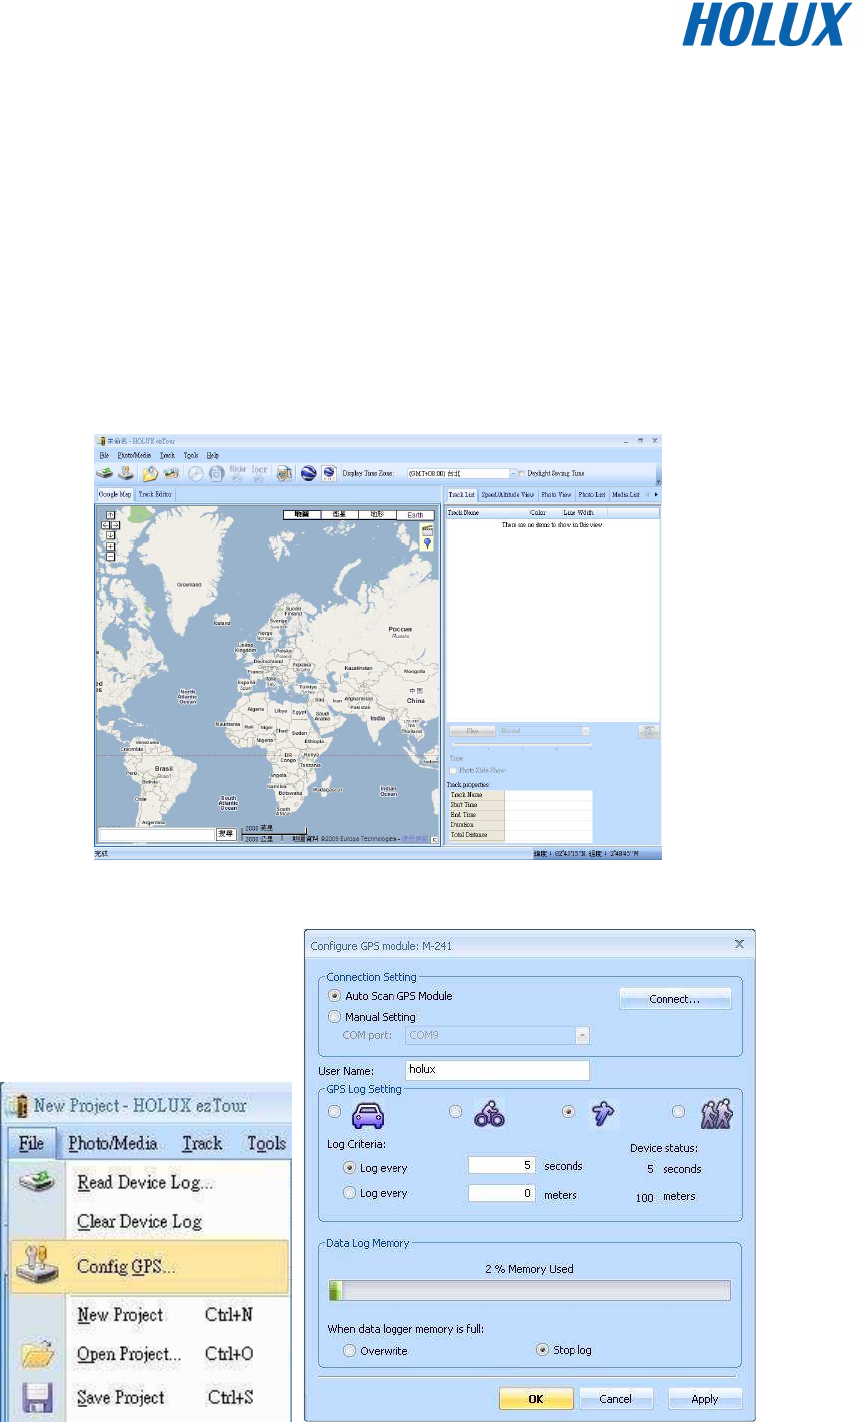Open the COM port dropdown

pyautogui.click(x=582, y=1036)
